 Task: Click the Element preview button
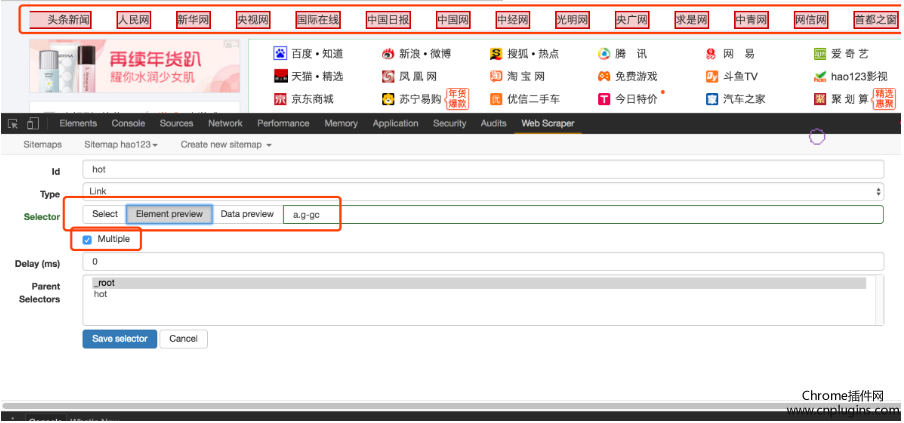170,214
